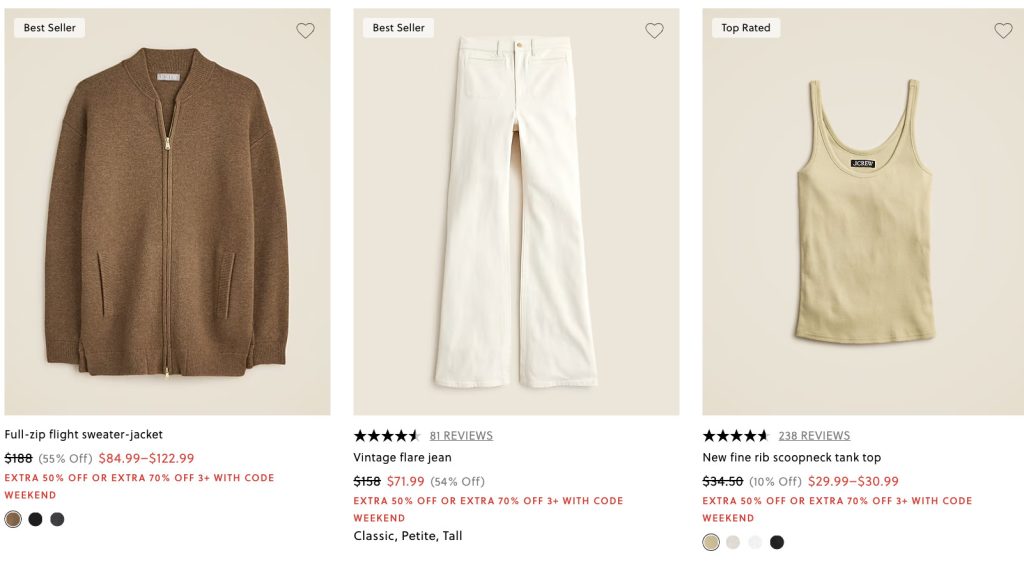Choose light beige swatch for tank top

(733, 542)
